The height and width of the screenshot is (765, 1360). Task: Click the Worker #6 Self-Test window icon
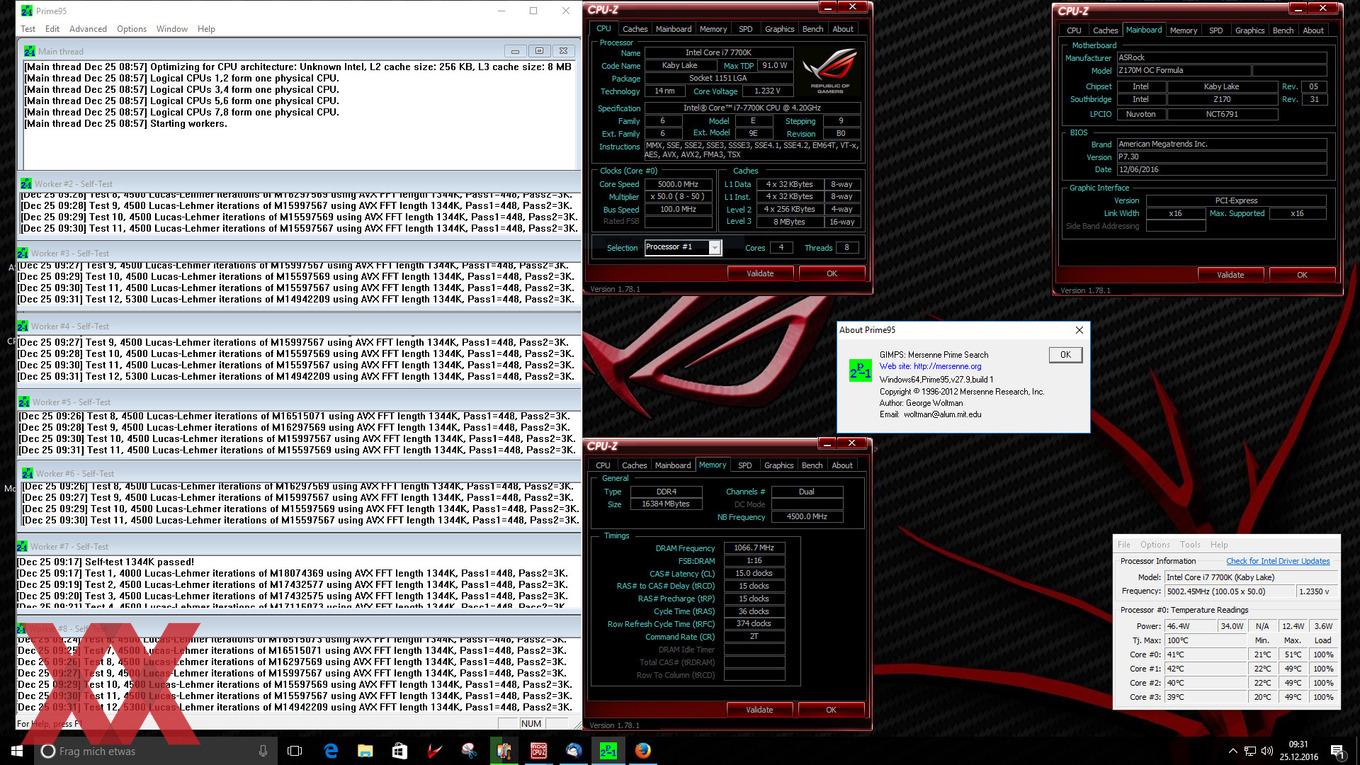27,473
